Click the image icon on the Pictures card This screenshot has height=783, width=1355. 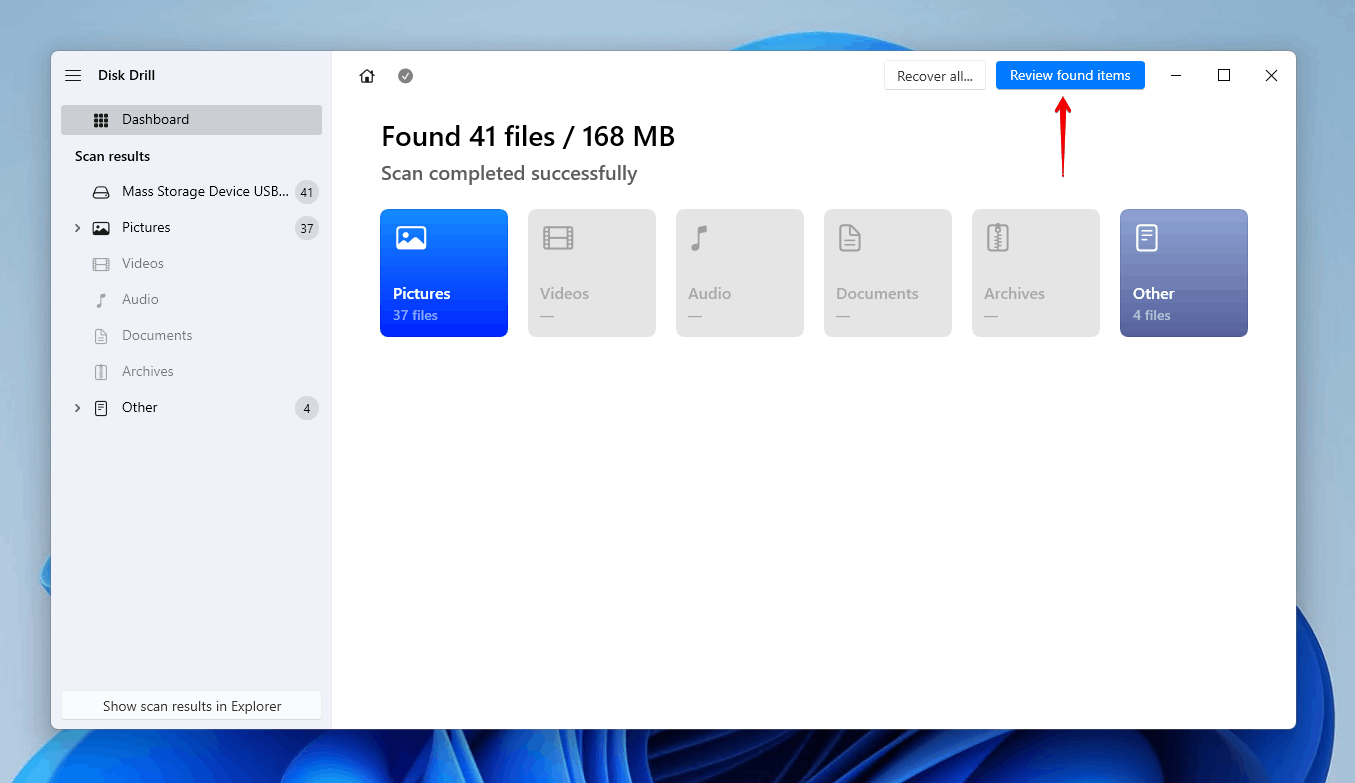[x=411, y=238]
